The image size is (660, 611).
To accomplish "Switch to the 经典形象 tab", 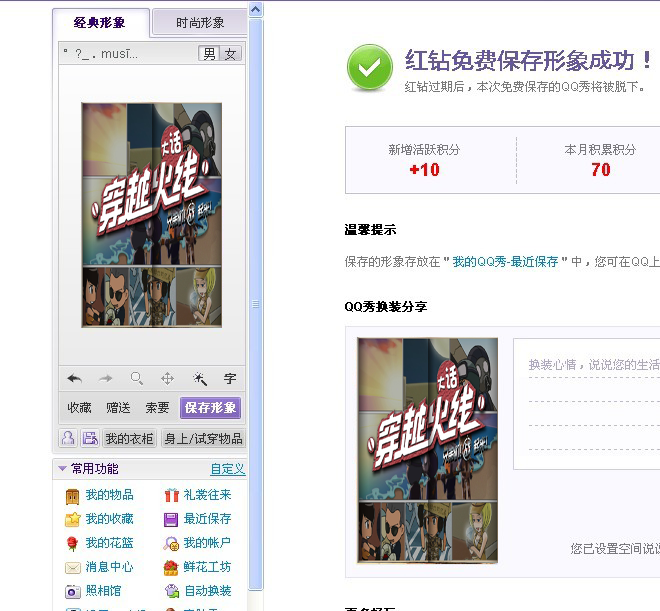I will pyautogui.click(x=100, y=22).
